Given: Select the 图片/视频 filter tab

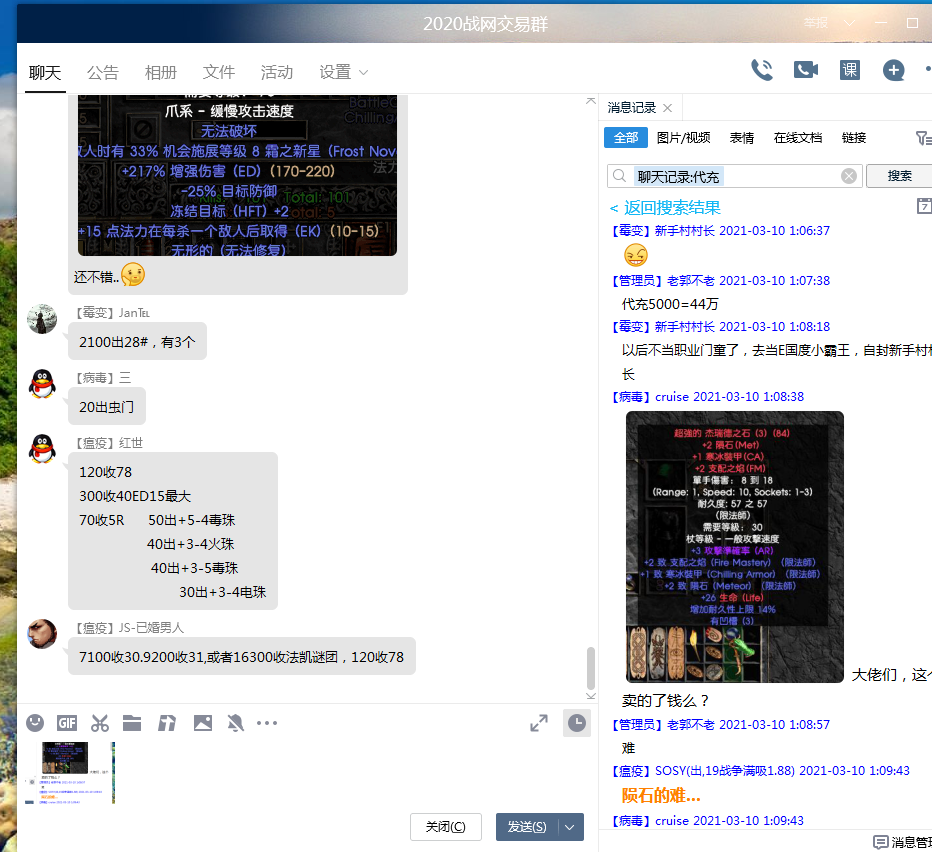Looking at the screenshot, I should click(x=683, y=138).
